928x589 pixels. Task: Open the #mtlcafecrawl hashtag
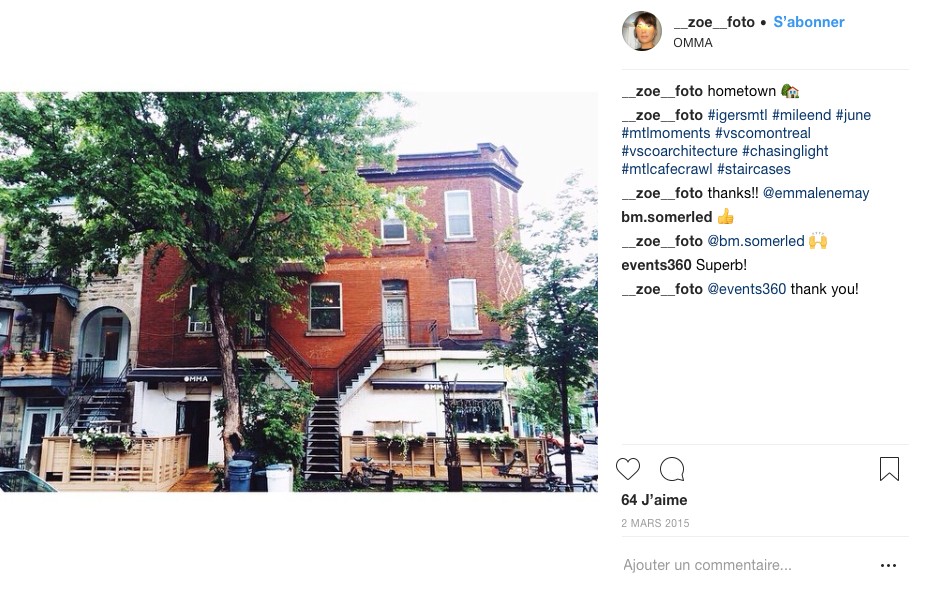pos(667,169)
